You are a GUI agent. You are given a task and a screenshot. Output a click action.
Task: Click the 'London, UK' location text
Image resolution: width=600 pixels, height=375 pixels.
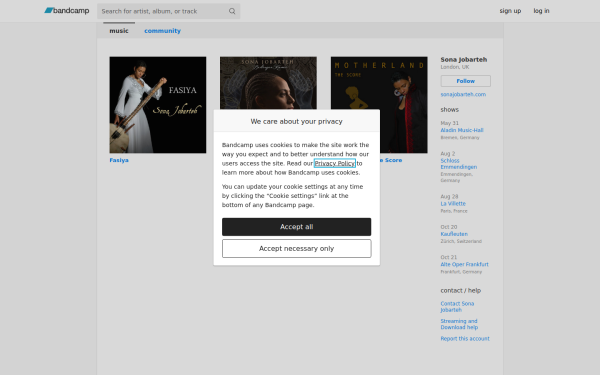(455, 67)
